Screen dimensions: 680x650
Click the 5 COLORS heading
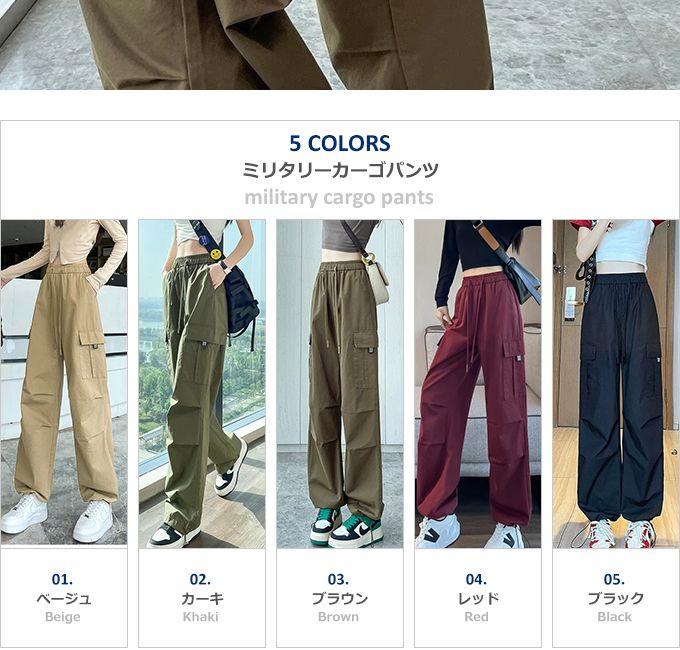coord(340,144)
